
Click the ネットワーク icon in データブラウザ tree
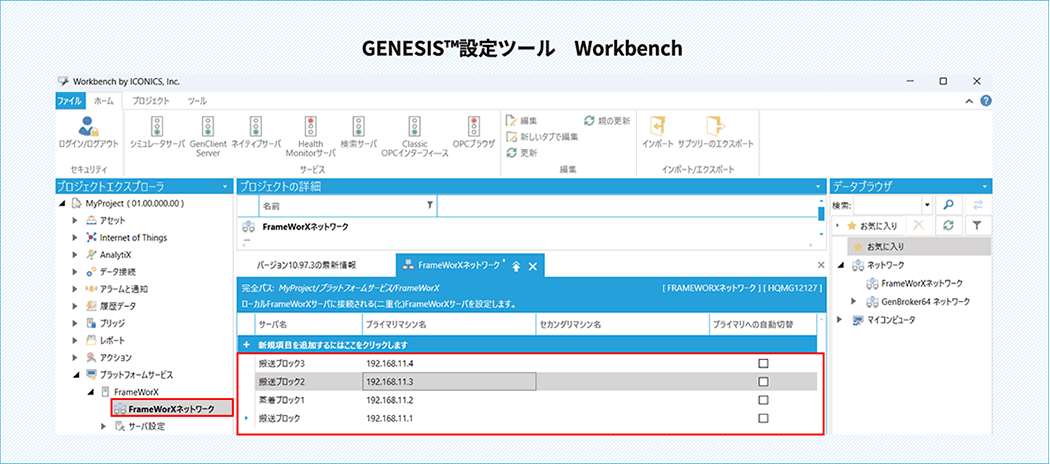pyautogui.click(x=858, y=266)
